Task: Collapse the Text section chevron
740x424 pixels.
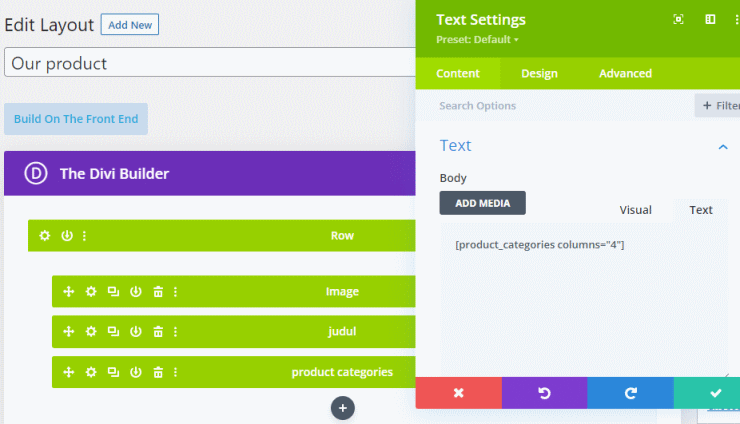Action: click(x=722, y=147)
